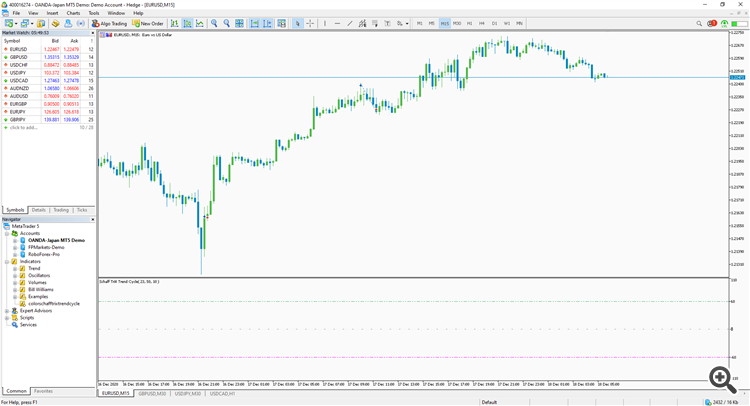The width and height of the screenshot is (750, 406).
Task: Click the New Order button
Action: [148, 23]
